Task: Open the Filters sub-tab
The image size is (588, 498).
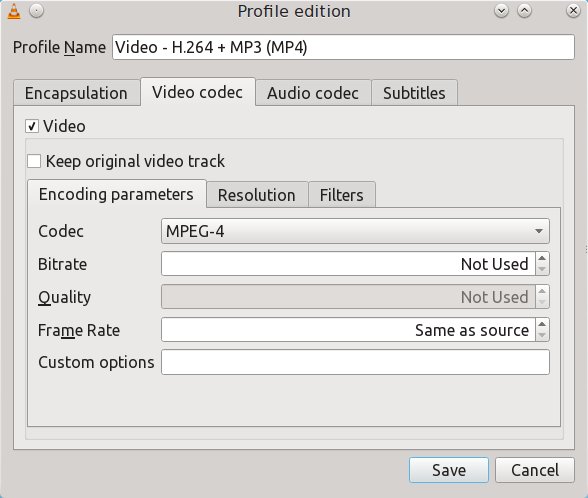Action: click(x=342, y=195)
